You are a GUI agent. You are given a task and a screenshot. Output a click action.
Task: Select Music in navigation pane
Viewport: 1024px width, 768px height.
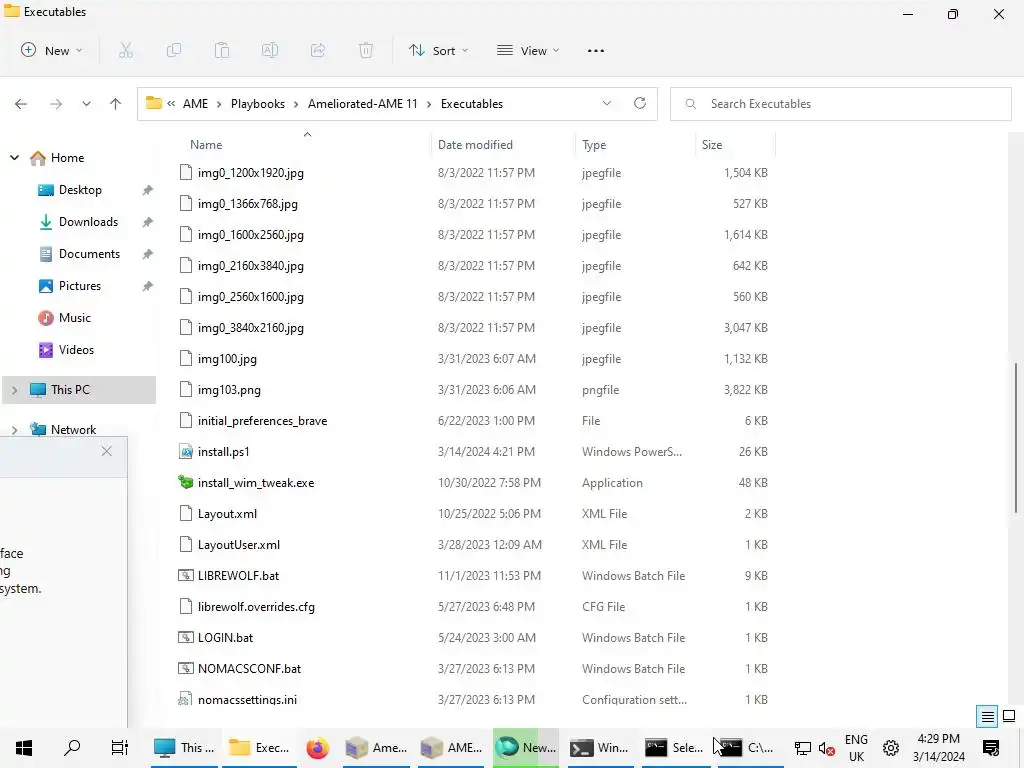click(74, 318)
